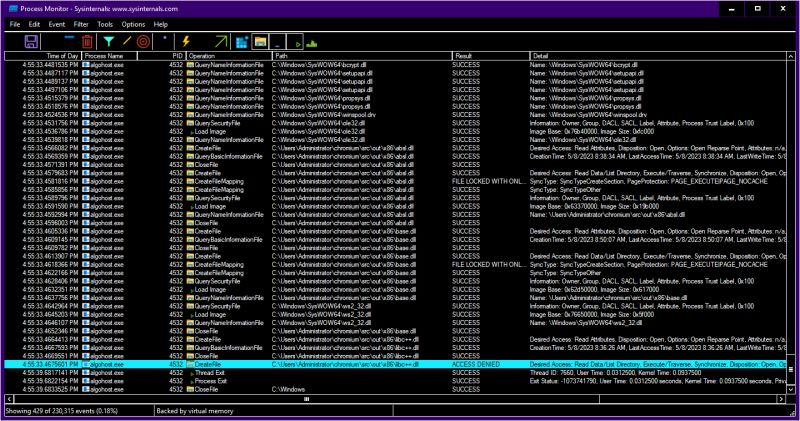This screenshot has width=800, height=421.
Task: Toggle the Autoscroll toolbar icon
Action: [69, 38]
